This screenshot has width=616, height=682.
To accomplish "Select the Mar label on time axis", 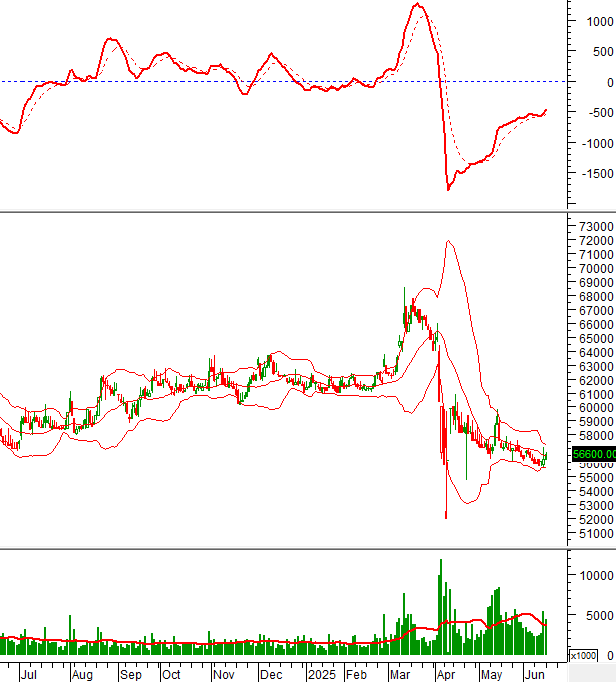I will [400, 675].
